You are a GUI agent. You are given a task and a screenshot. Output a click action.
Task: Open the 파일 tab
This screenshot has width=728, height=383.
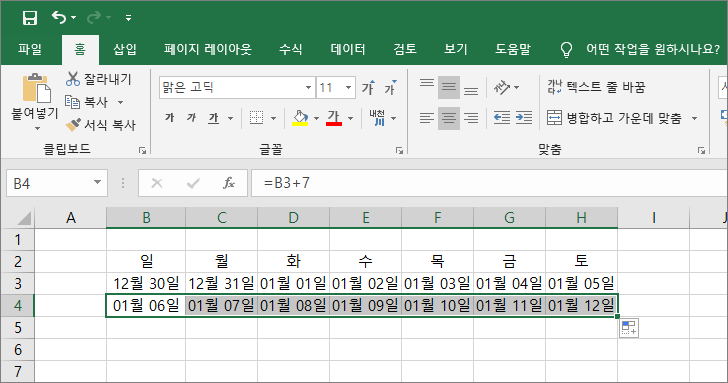pos(30,49)
